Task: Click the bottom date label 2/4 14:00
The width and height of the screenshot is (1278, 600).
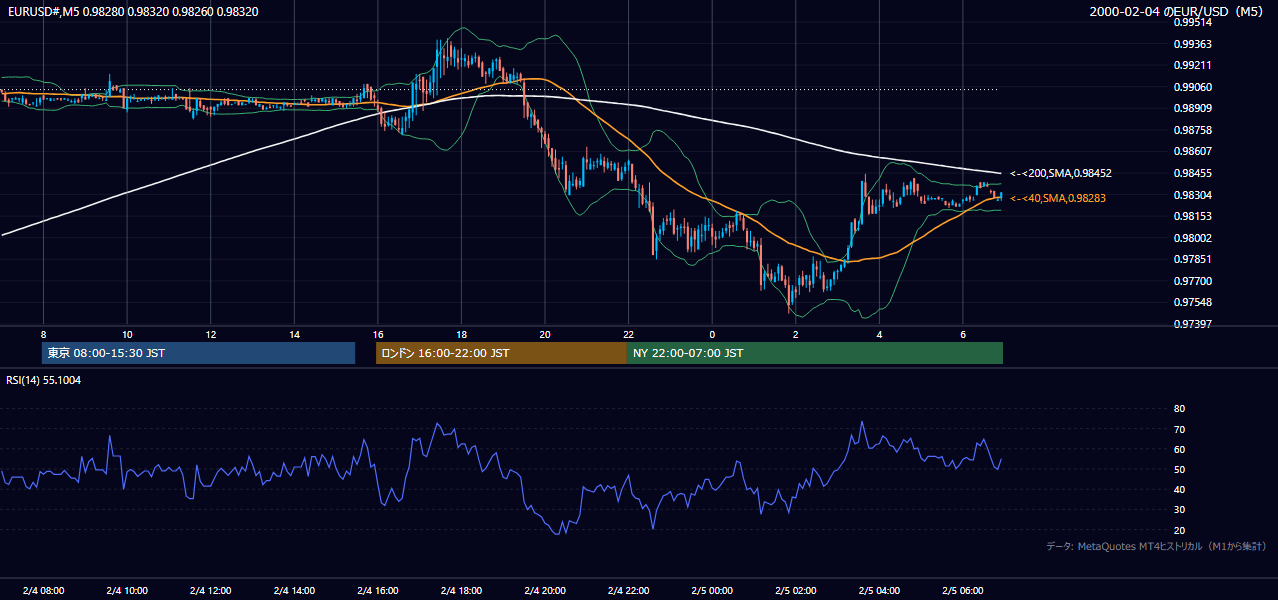Action: coord(294,590)
